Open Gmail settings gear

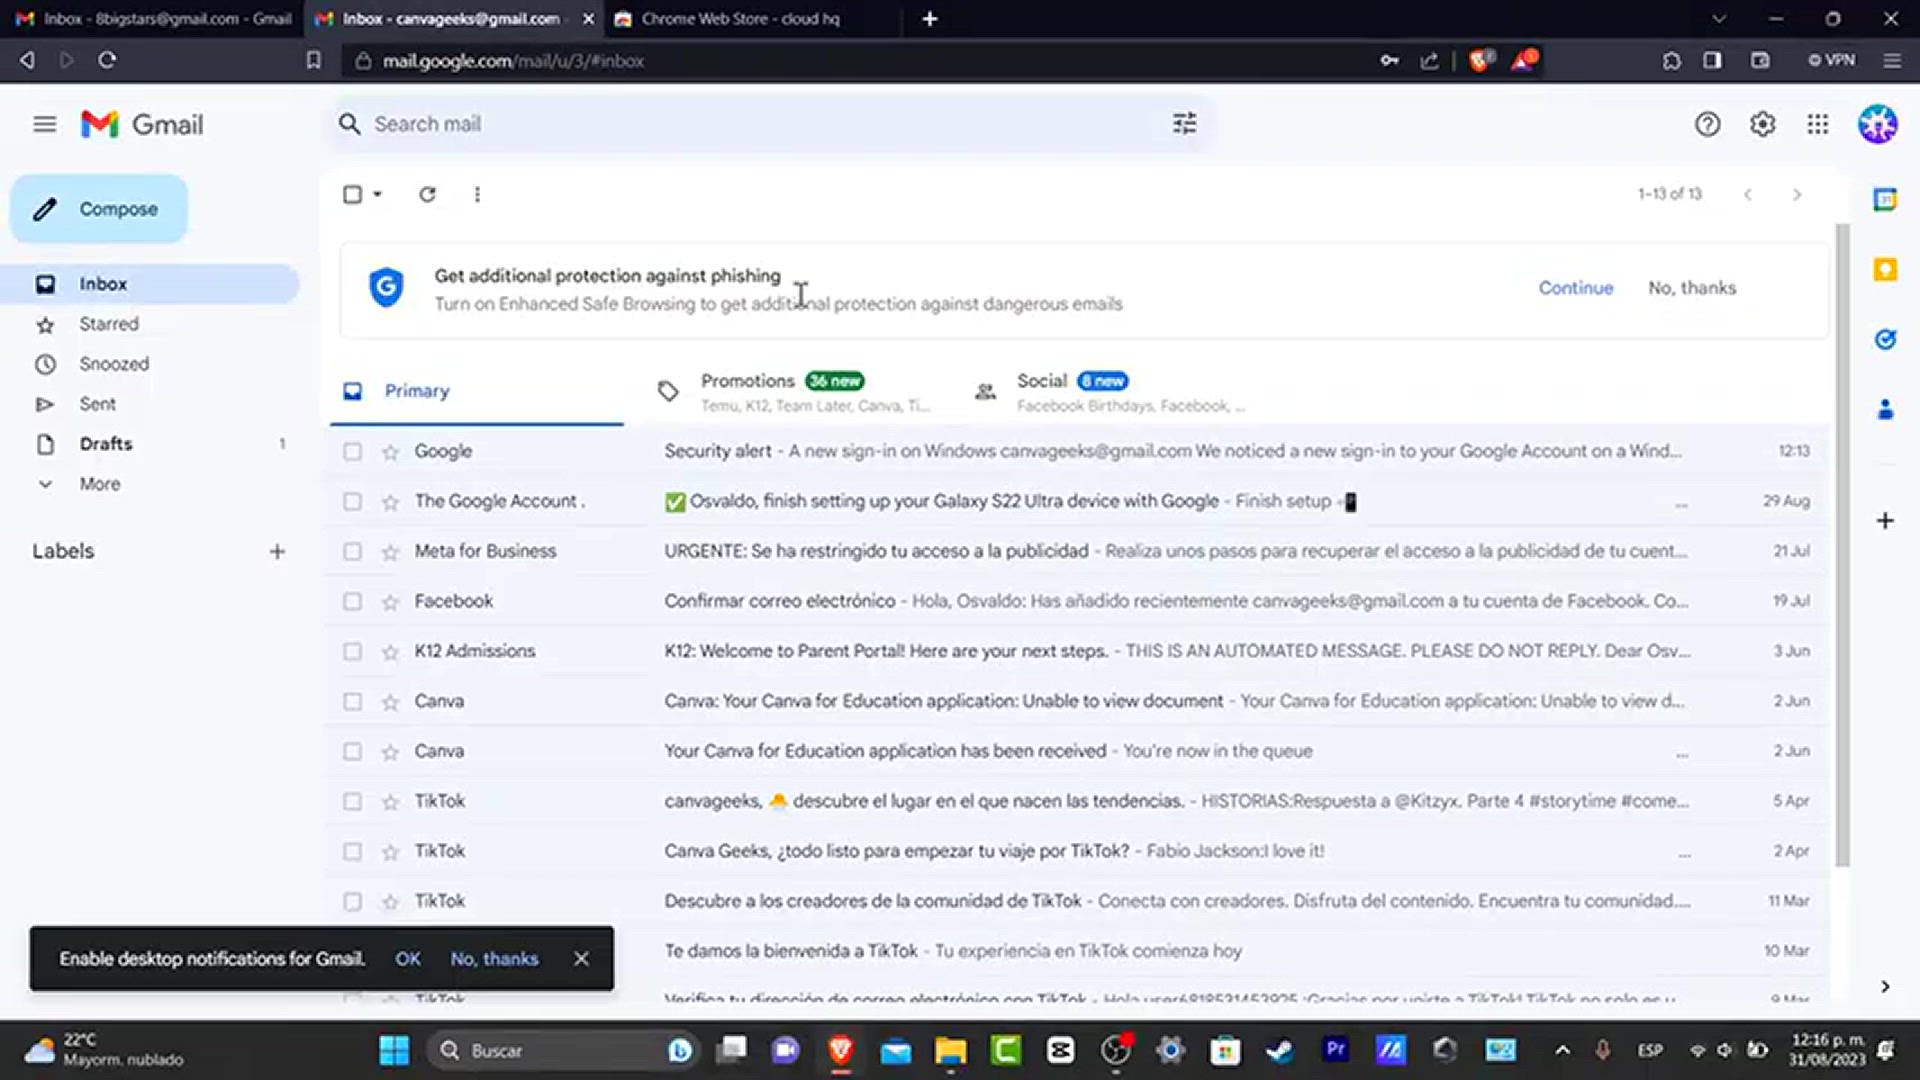pyautogui.click(x=1762, y=124)
